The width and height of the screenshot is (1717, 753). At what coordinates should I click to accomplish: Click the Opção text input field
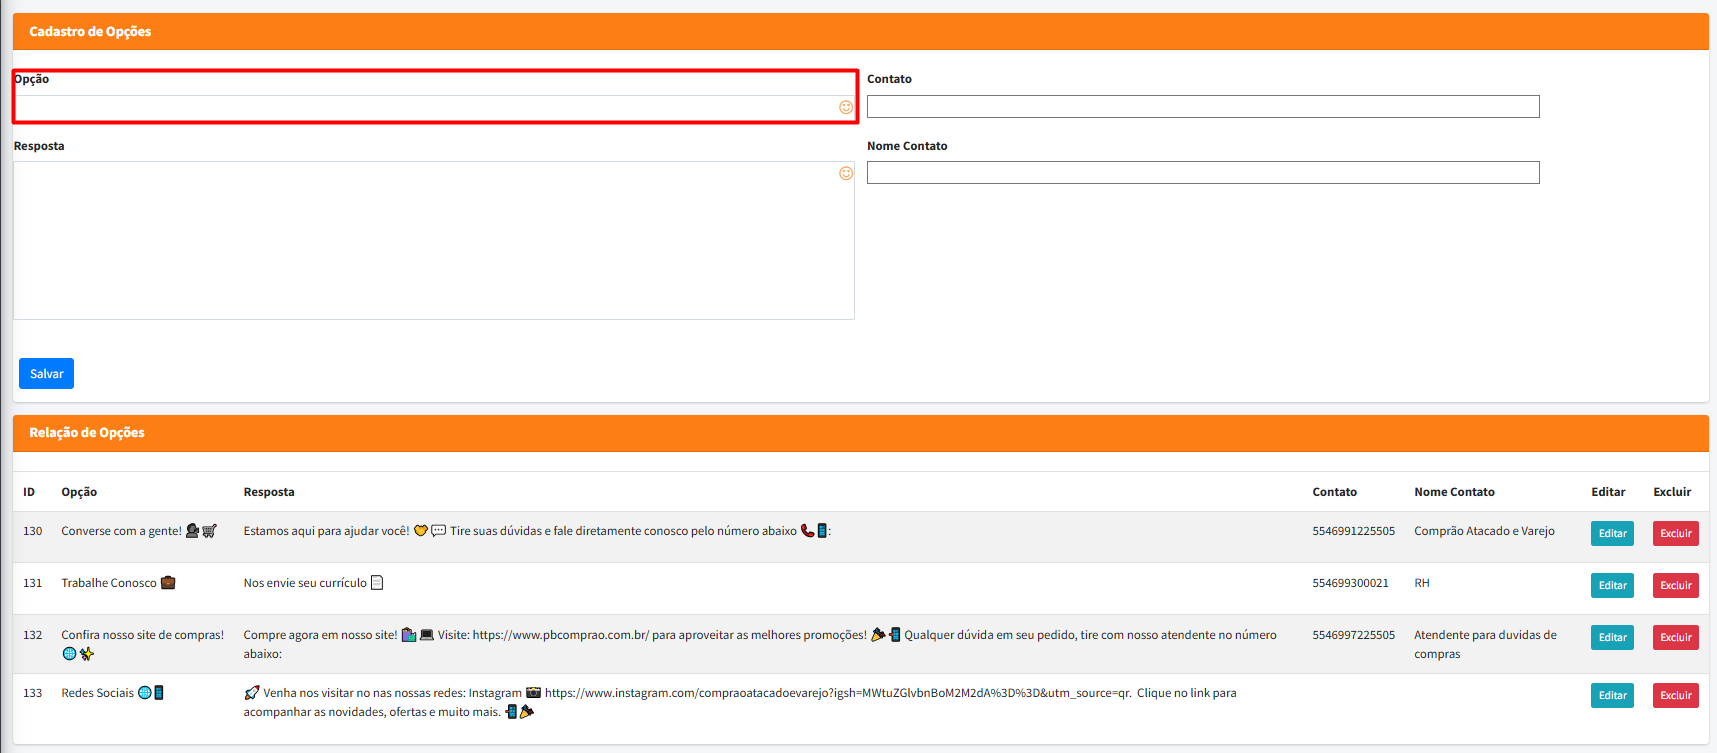425,107
